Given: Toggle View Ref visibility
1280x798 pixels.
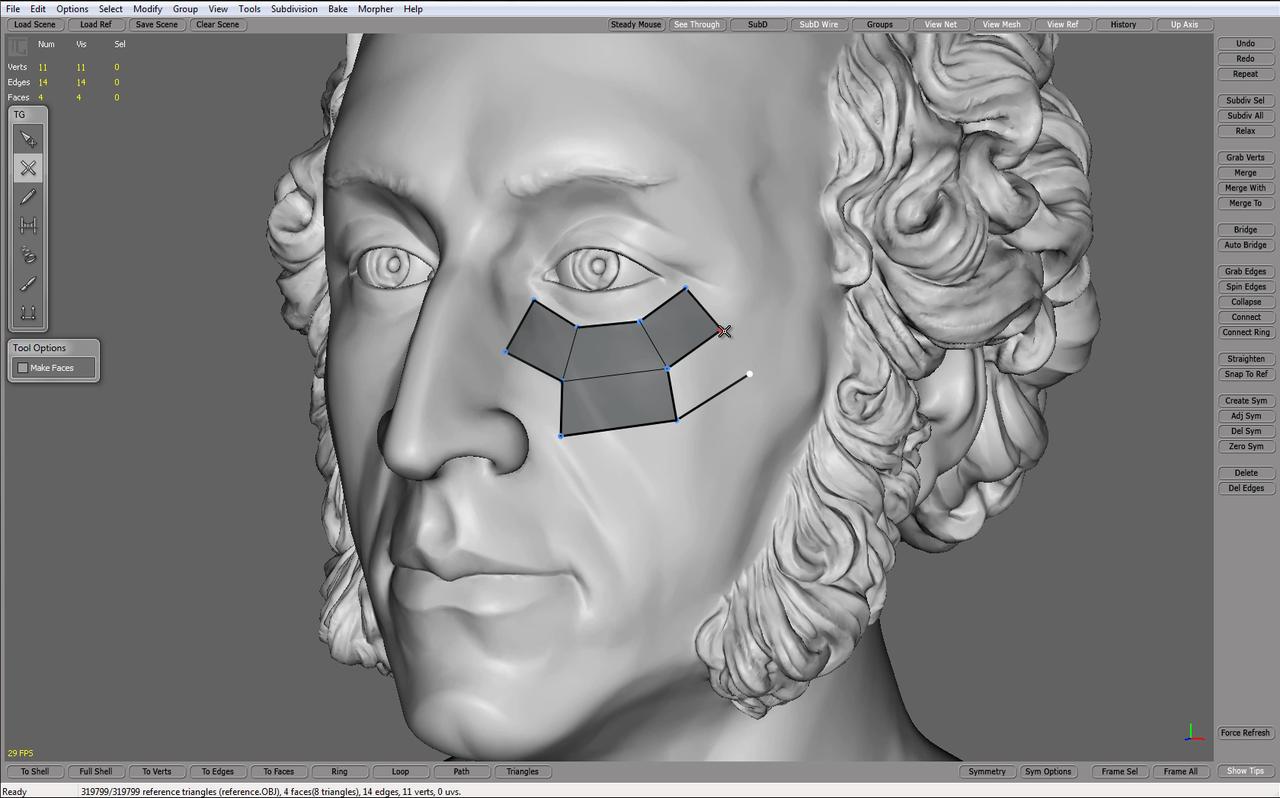Looking at the screenshot, I should click(1063, 24).
